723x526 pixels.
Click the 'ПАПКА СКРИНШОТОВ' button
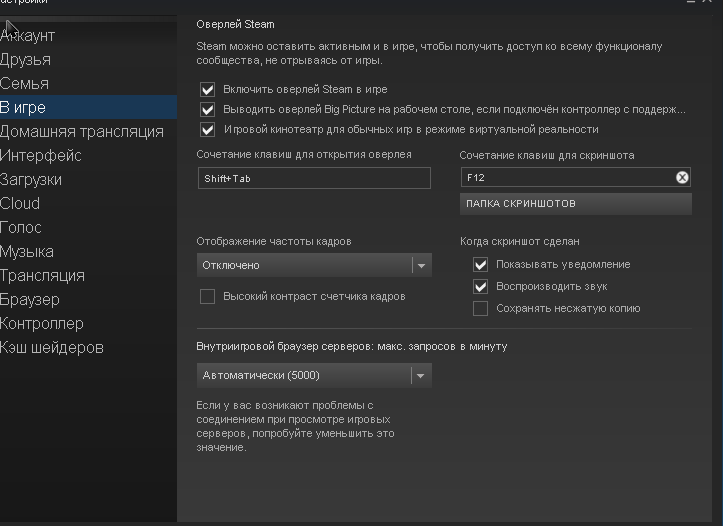pos(575,204)
